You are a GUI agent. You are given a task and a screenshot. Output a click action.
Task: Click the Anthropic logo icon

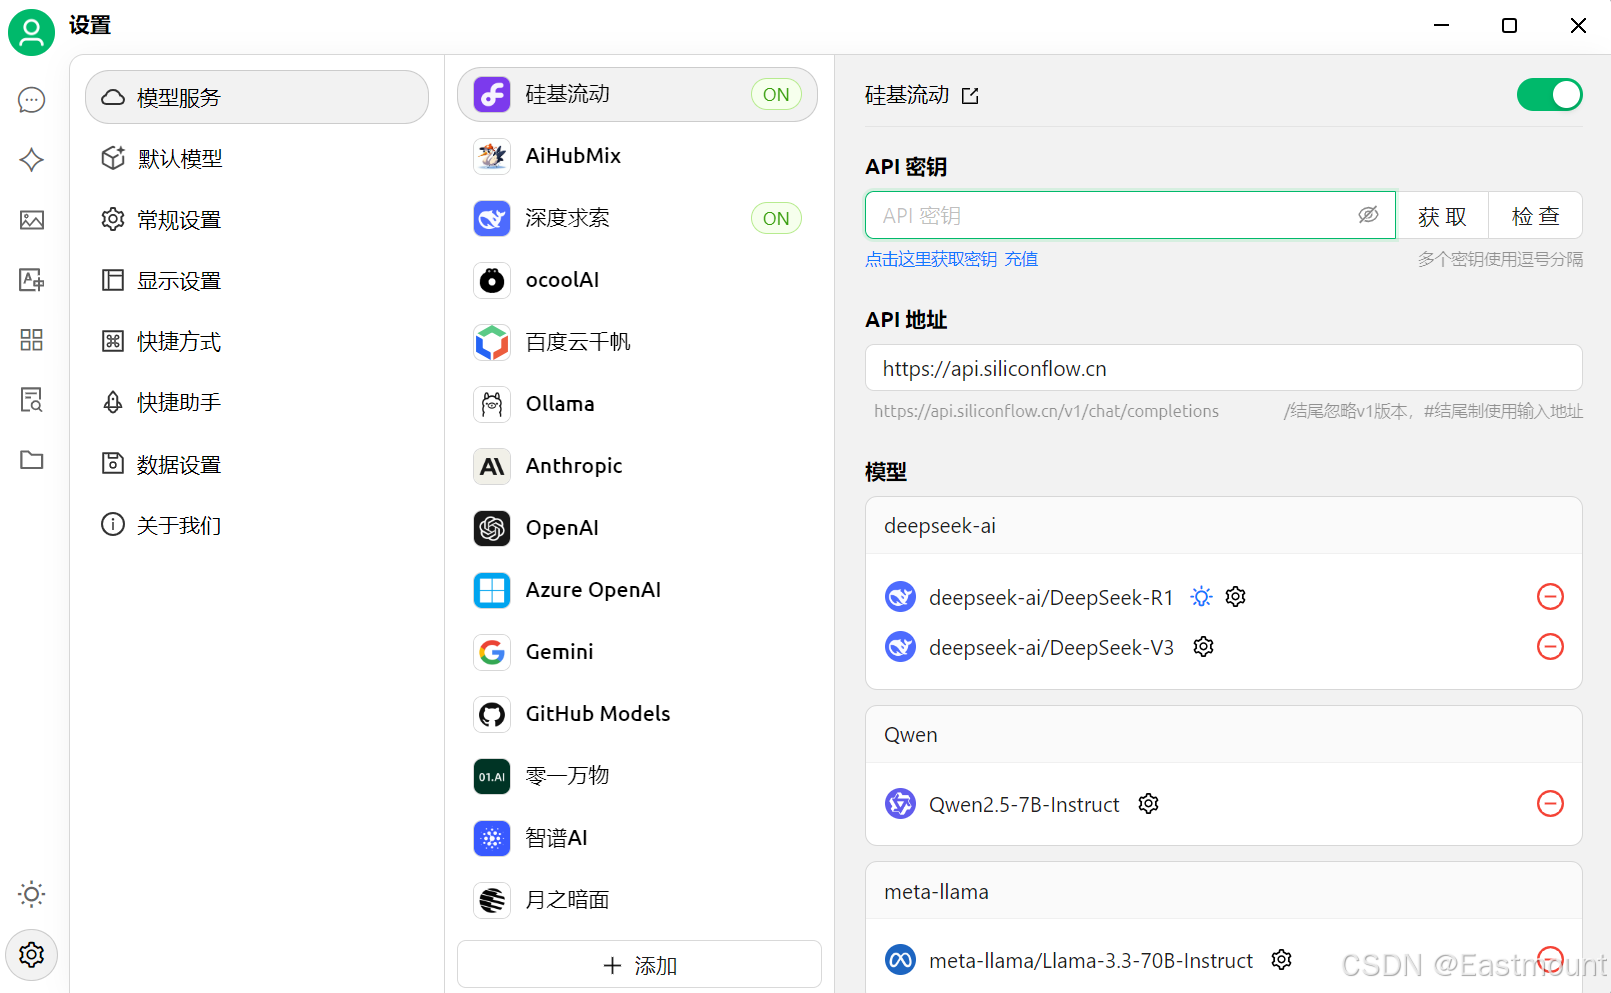492,466
